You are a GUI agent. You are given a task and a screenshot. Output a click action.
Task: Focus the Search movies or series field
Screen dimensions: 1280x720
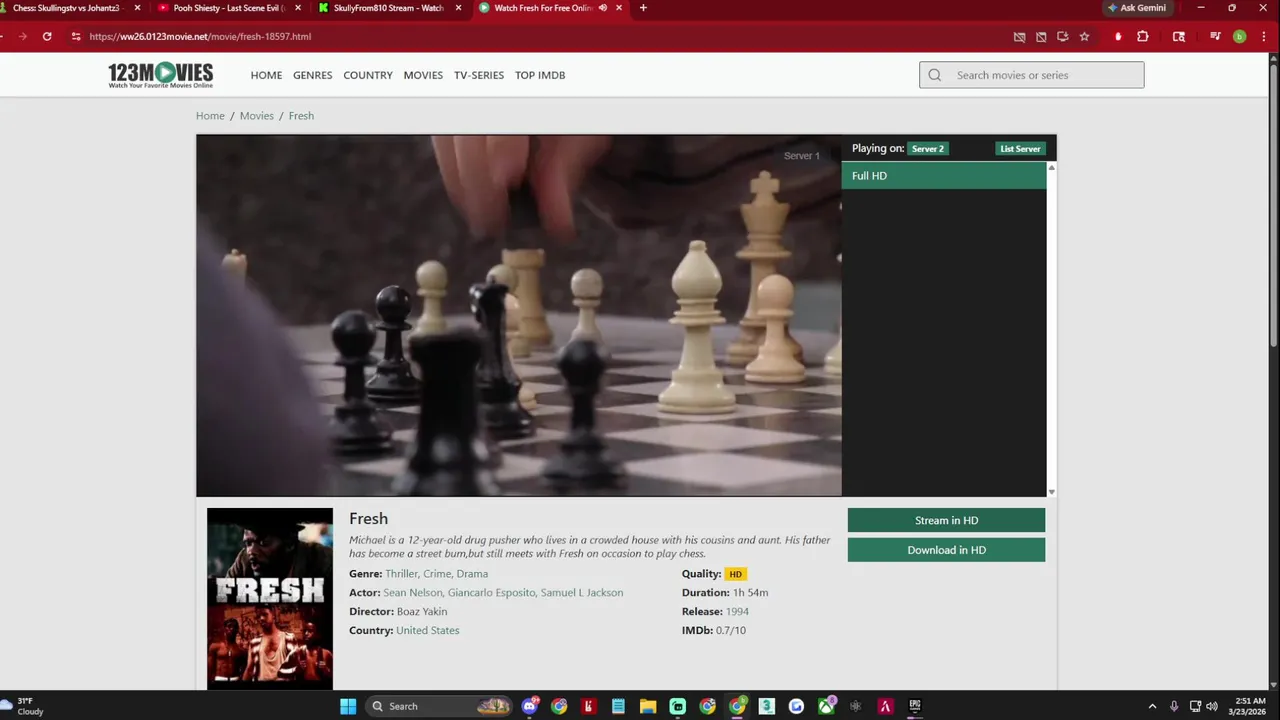tap(1032, 75)
